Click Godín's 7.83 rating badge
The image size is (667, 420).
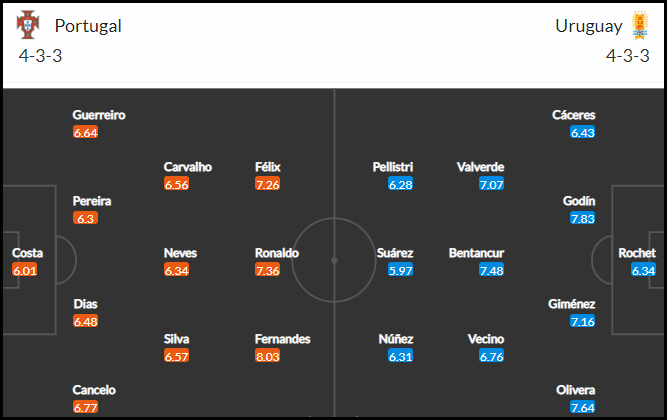582,218
